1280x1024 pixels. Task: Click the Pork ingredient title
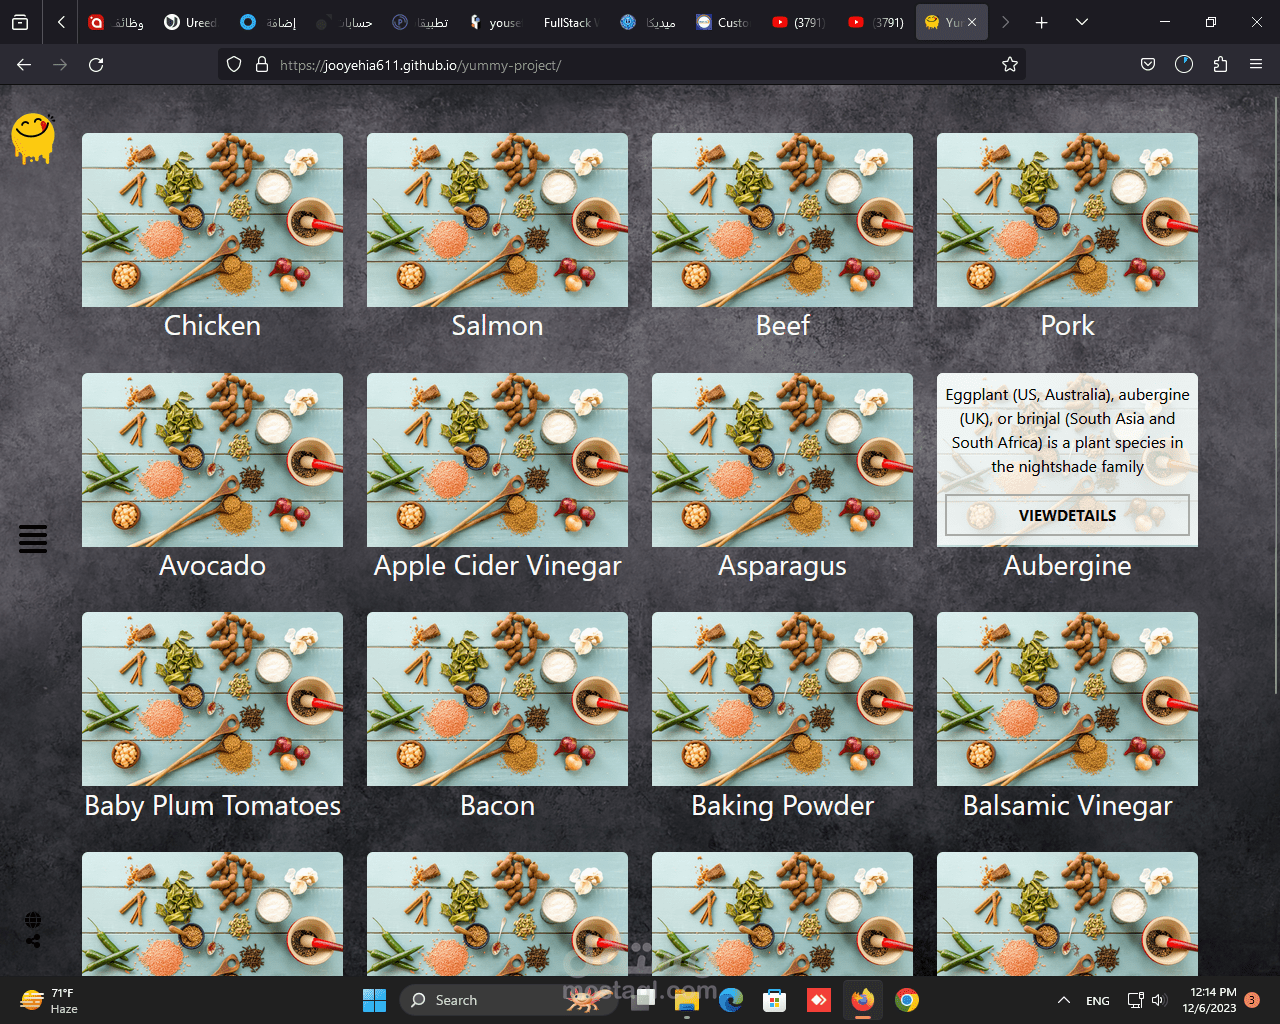click(x=1067, y=326)
